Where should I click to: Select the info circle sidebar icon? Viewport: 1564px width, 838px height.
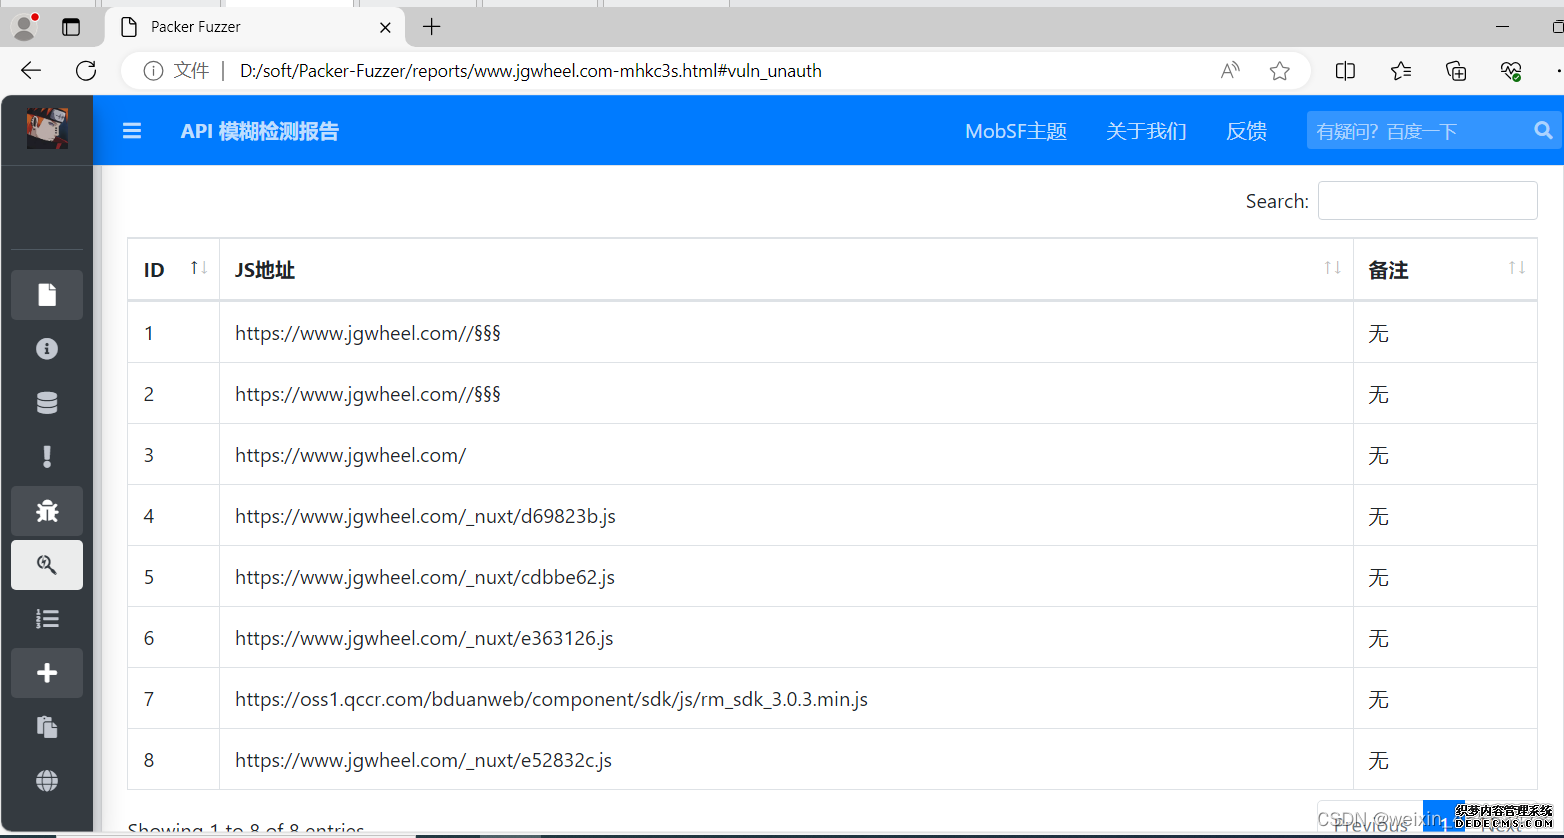[x=47, y=349]
